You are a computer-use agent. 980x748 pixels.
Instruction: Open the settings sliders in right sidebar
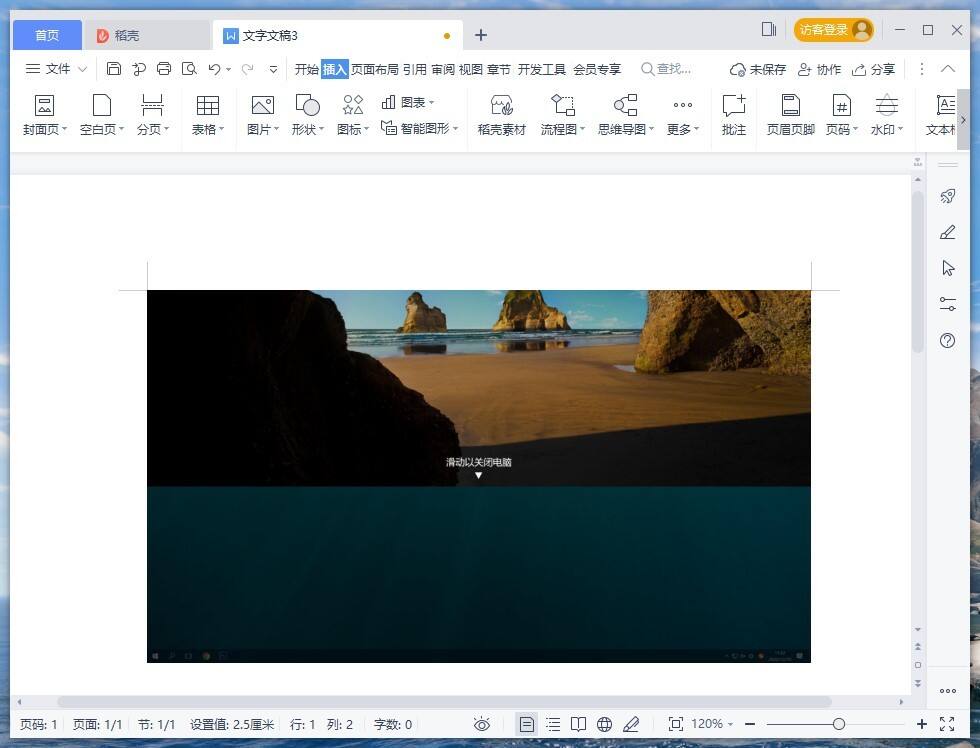[948, 304]
